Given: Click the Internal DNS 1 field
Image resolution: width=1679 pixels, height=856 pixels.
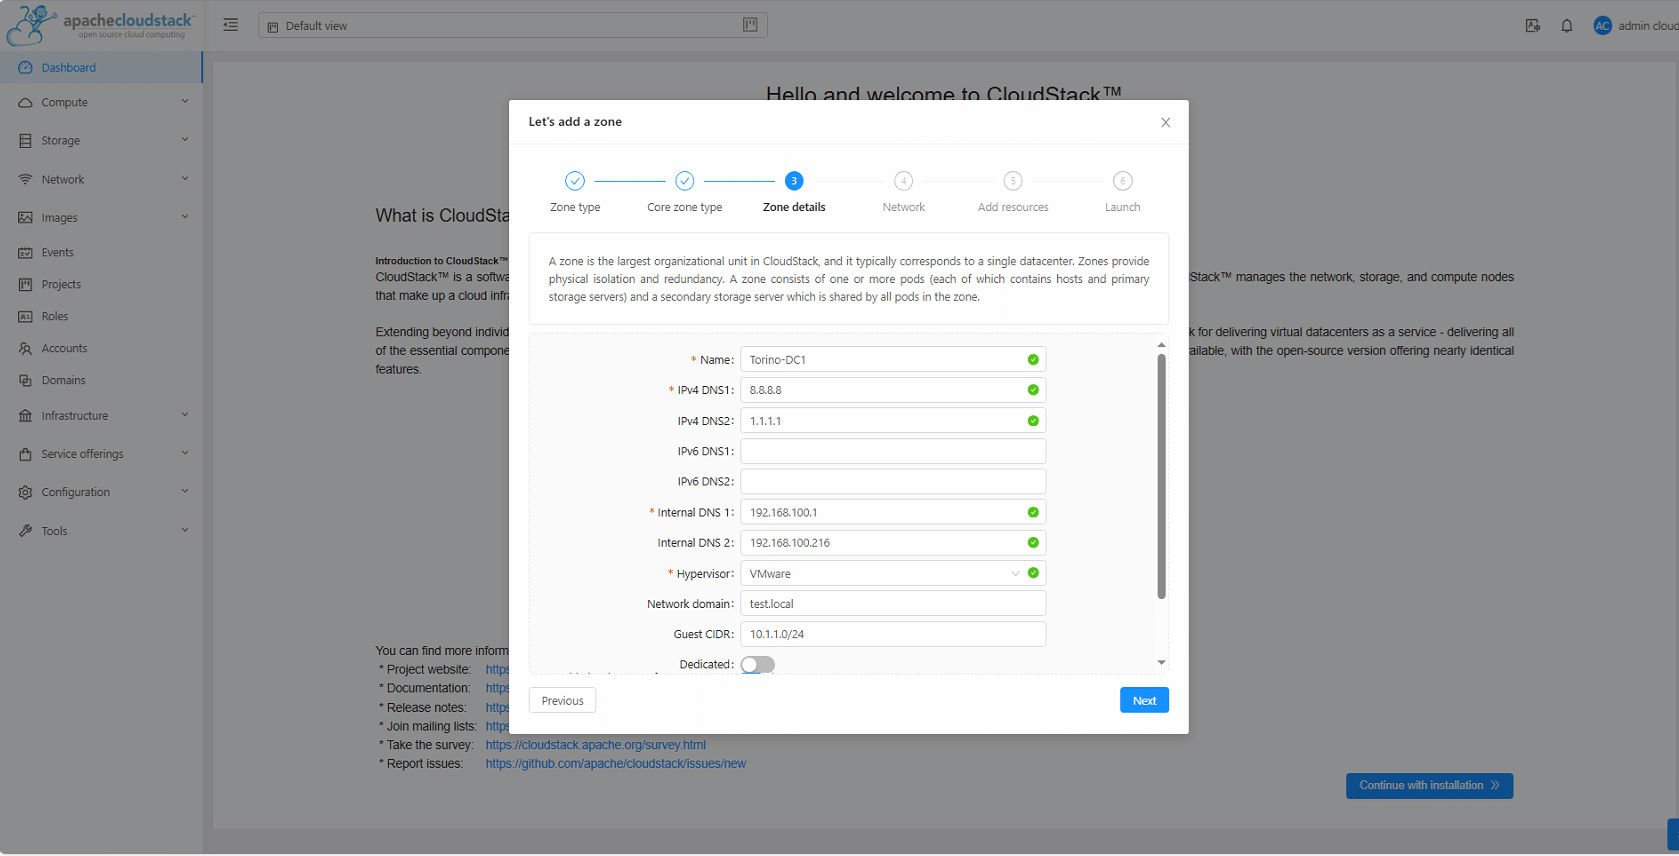Looking at the screenshot, I should click(x=893, y=512).
